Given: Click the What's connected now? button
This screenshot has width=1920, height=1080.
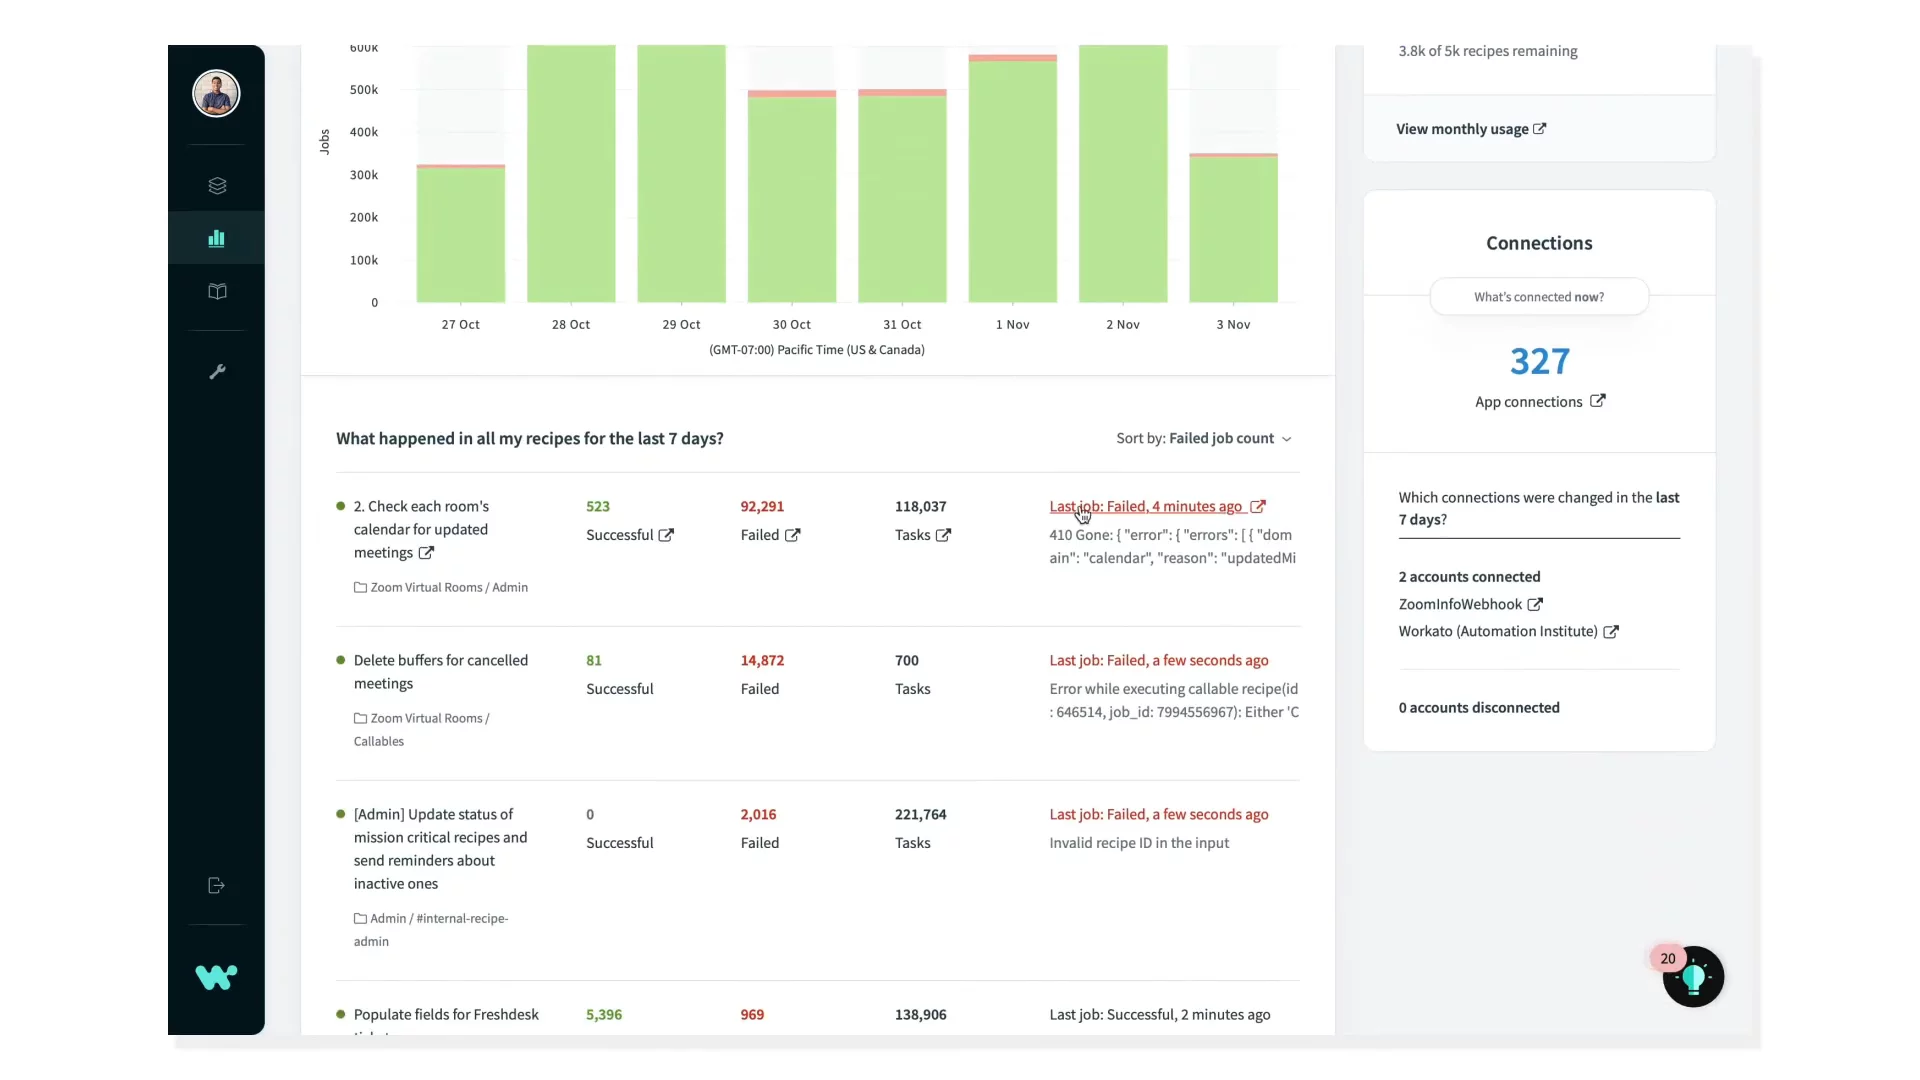Looking at the screenshot, I should (x=1538, y=297).
